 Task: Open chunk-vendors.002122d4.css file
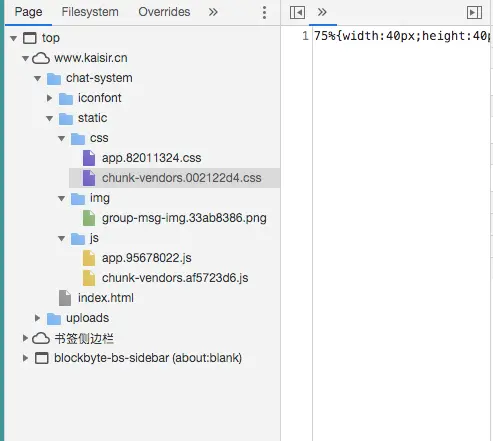point(181,178)
